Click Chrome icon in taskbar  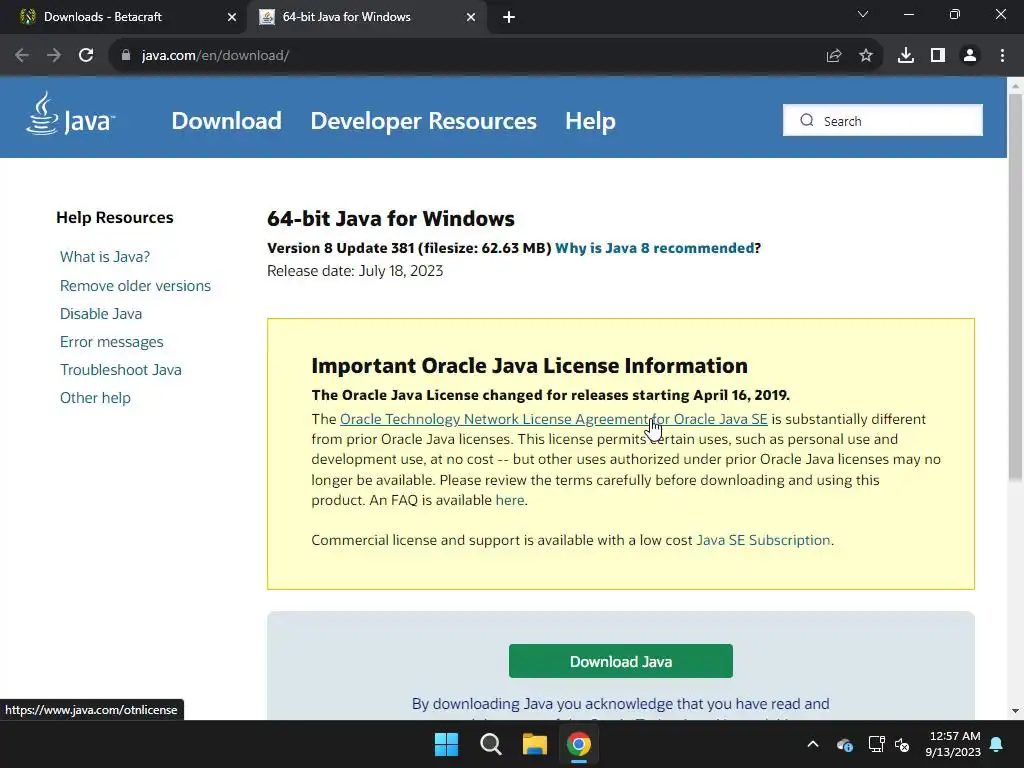click(579, 744)
